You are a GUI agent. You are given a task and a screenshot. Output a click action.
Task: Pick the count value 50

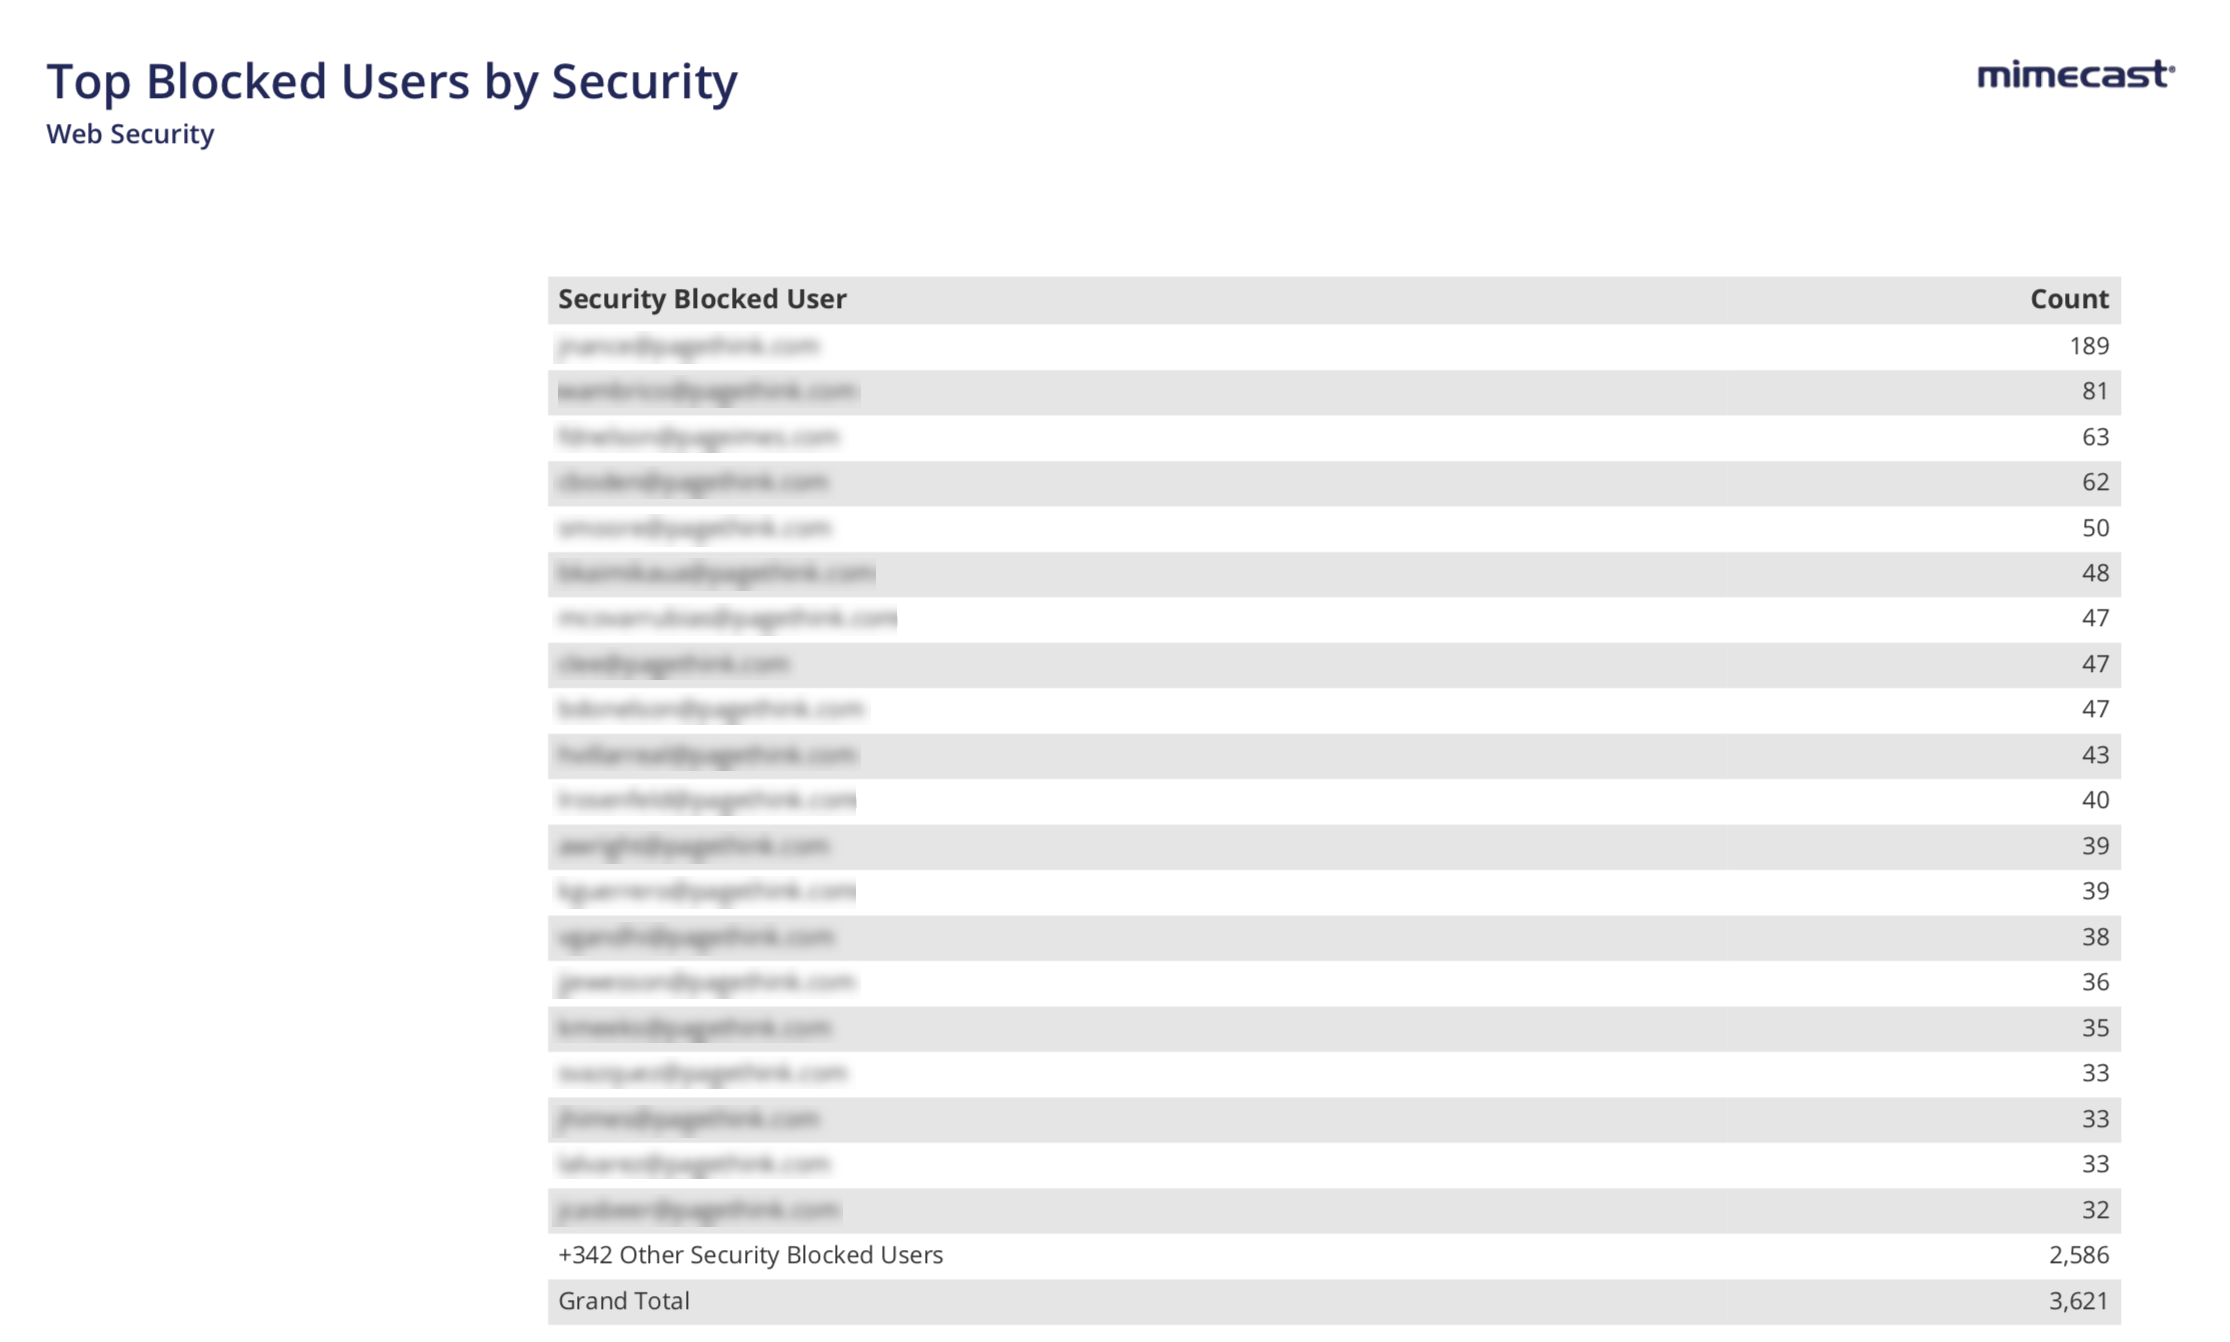pos(2094,528)
